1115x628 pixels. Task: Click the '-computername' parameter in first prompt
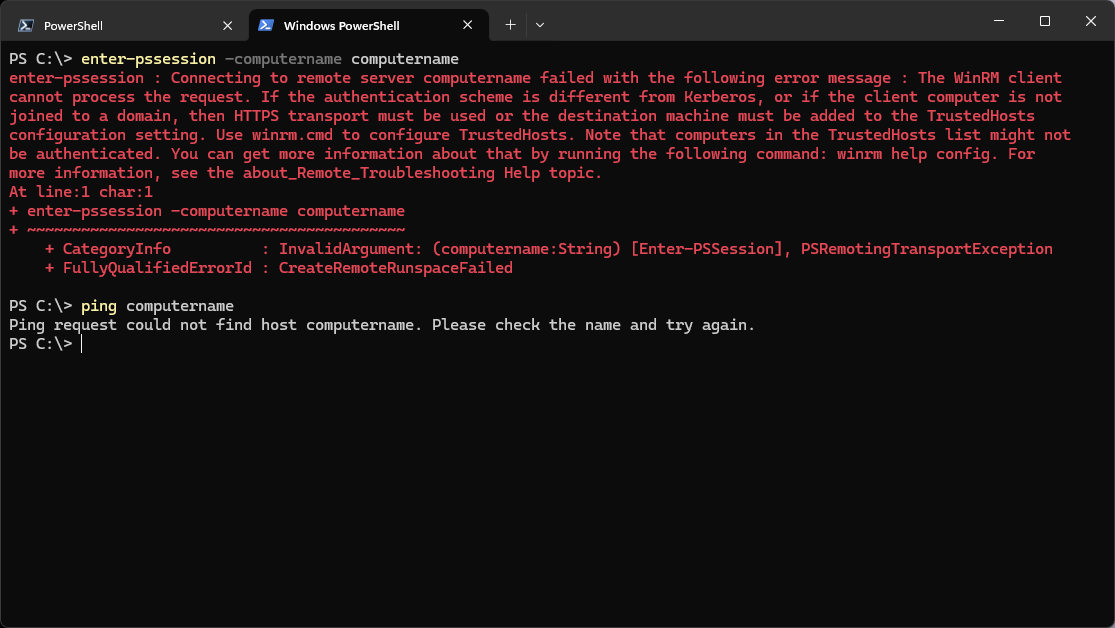(x=283, y=59)
